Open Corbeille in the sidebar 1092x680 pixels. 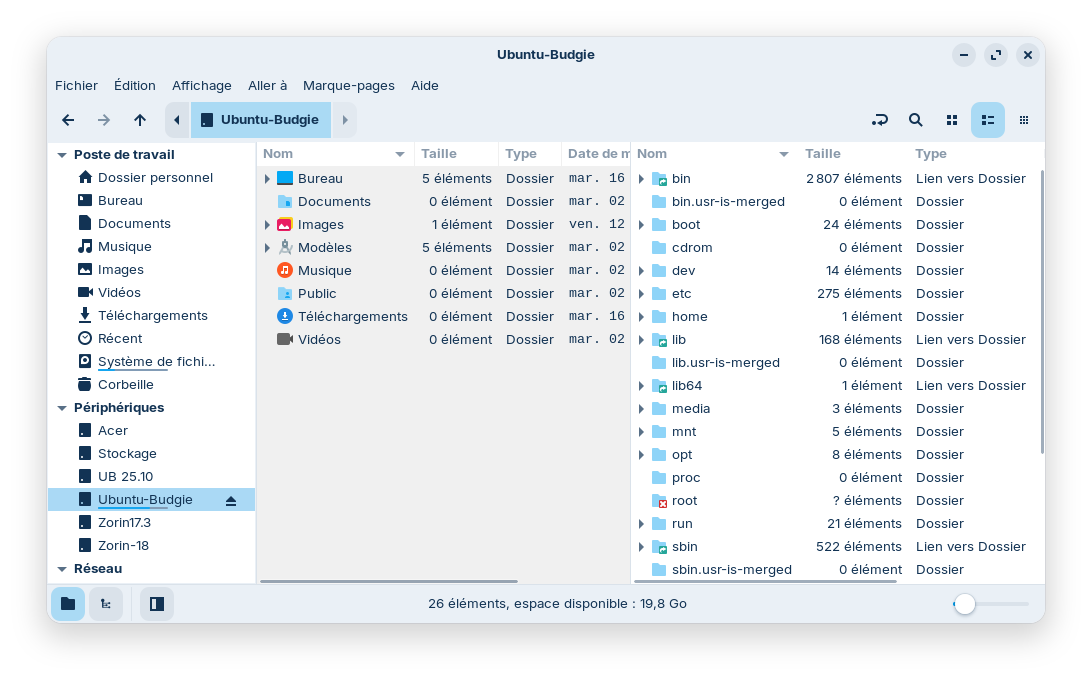[x=125, y=384]
